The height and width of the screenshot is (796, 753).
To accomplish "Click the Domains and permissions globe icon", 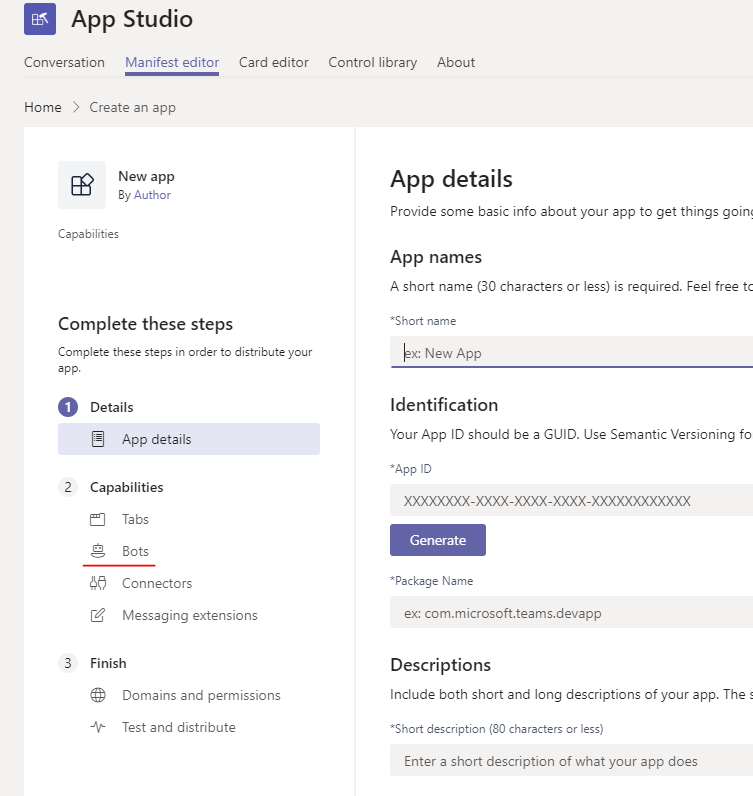I will coord(98,695).
